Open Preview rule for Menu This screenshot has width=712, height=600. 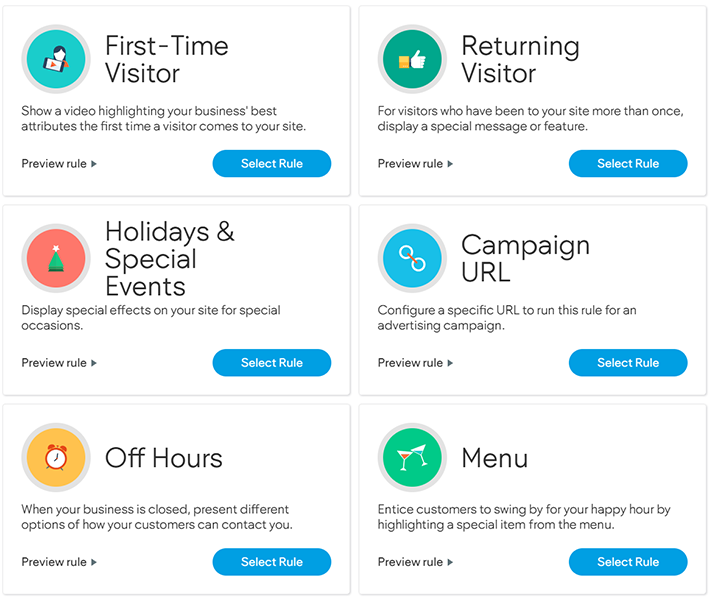coord(414,562)
